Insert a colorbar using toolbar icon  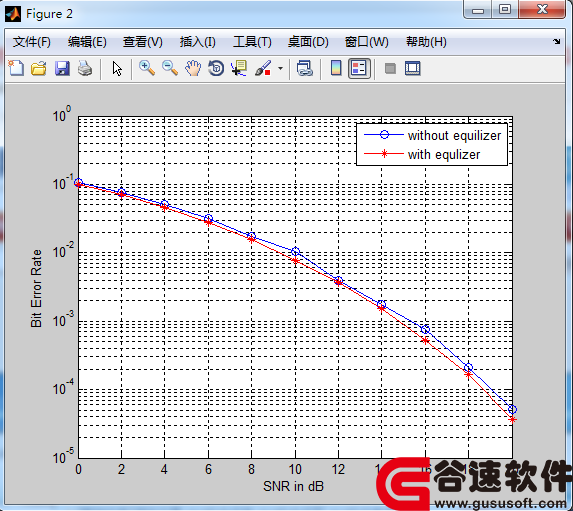coord(336,68)
